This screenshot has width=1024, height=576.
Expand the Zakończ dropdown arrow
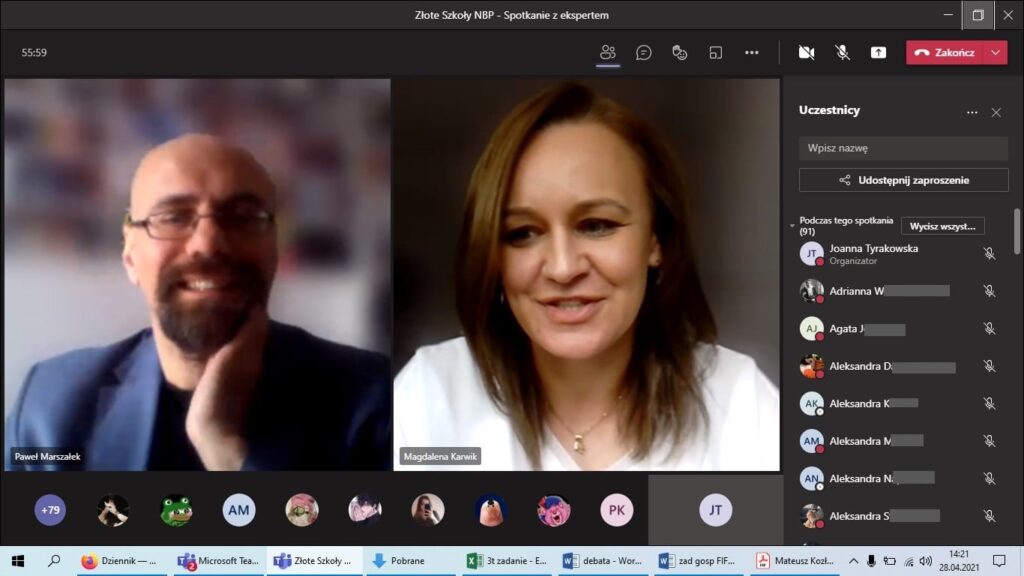[995, 52]
